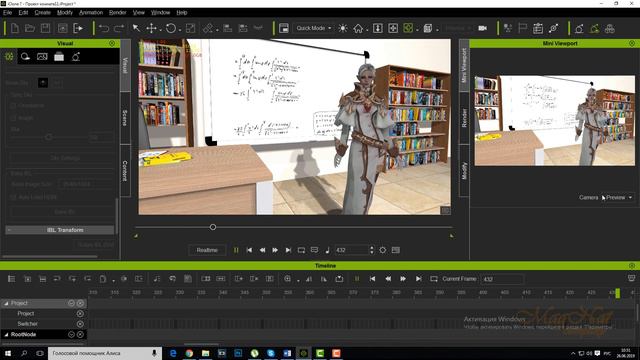Open the File menu
The width and height of the screenshot is (640, 360).
(7, 13)
